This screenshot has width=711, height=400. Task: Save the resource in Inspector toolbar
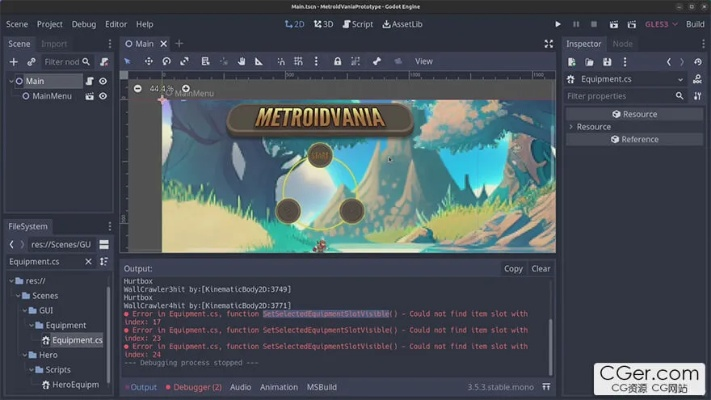pyautogui.click(x=607, y=62)
